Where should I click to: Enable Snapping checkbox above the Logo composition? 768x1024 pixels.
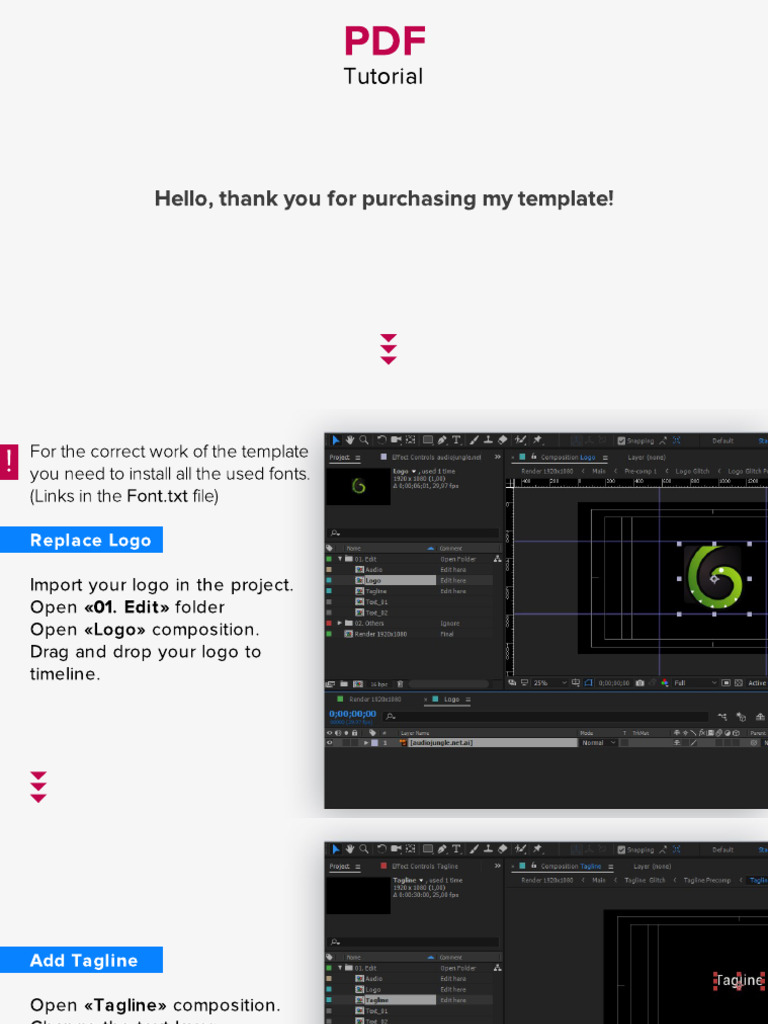coord(621,440)
